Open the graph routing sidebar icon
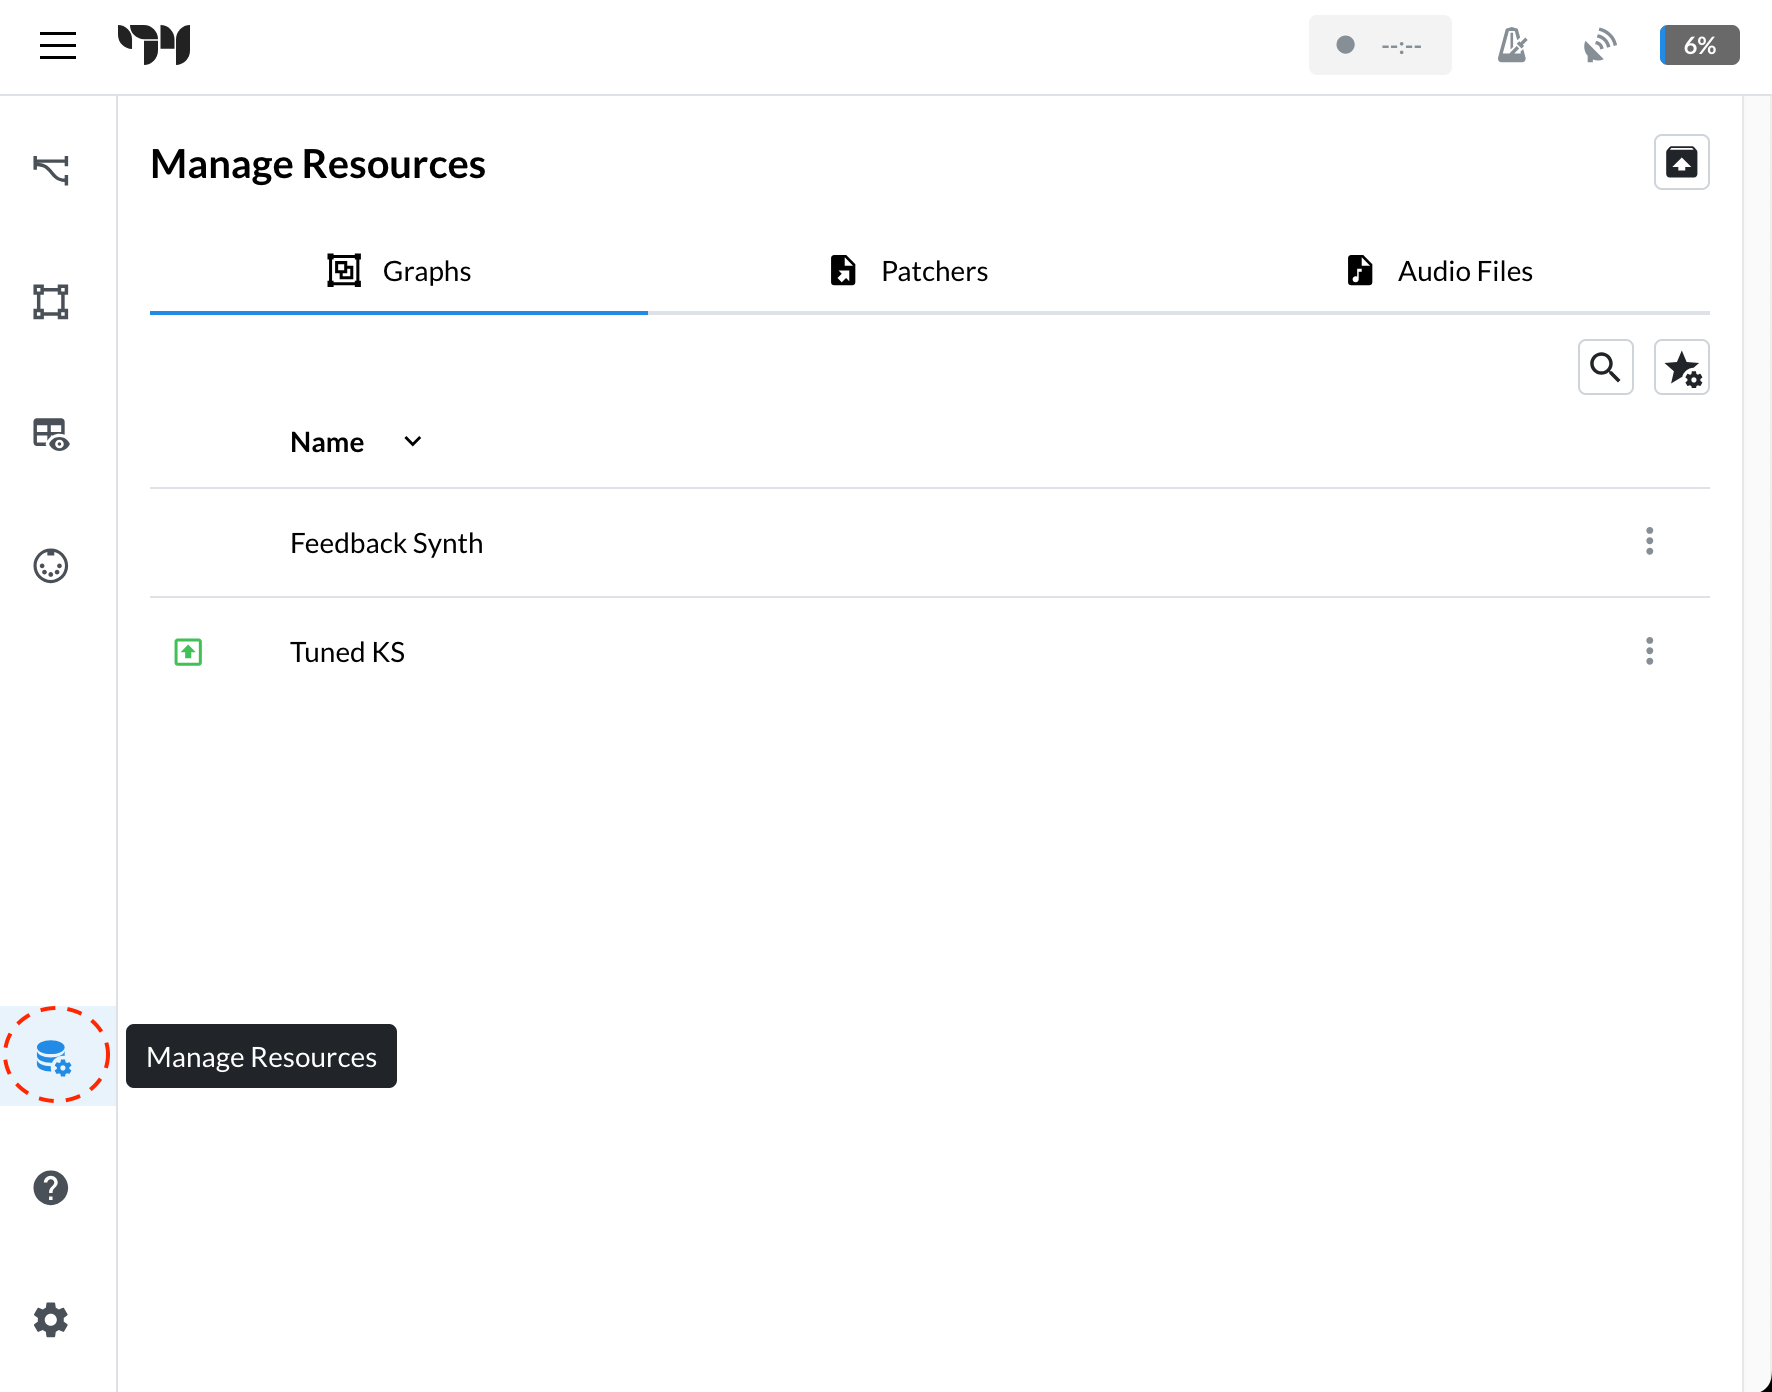 click(x=51, y=170)
